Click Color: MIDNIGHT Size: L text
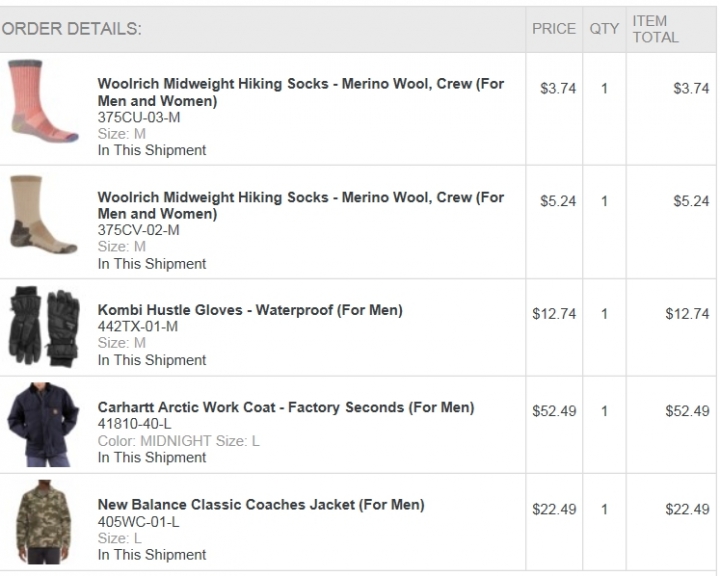 [x=179, y=441]
